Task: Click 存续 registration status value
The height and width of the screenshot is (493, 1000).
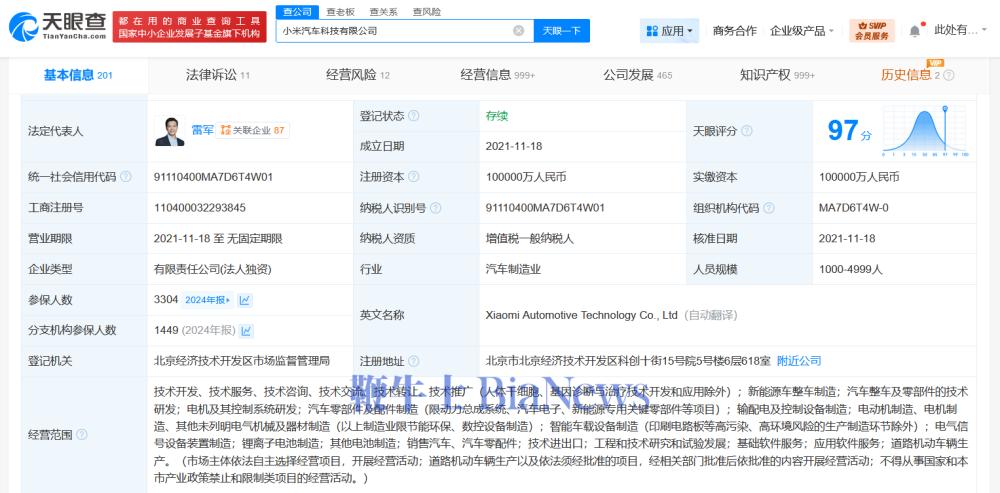Action: (497, 116)
